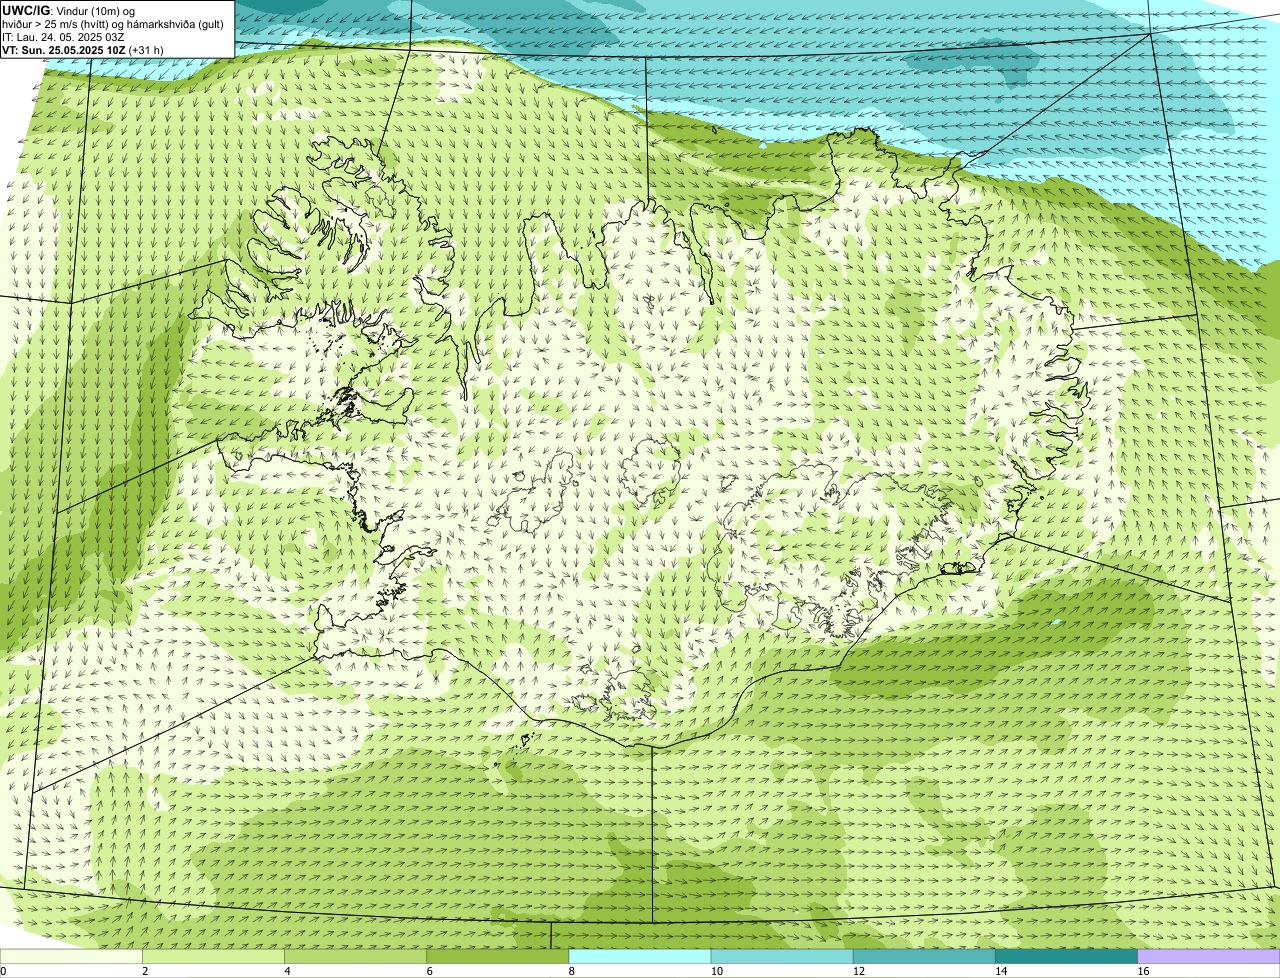Click the legend label "12"
This screenshot has width=1280, height=978.
(x=858, y=971)
